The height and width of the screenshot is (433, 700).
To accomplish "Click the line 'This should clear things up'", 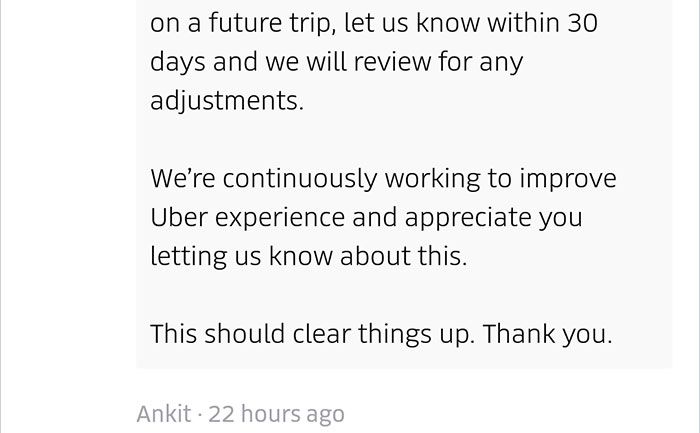I will click(x=312, y=334).
